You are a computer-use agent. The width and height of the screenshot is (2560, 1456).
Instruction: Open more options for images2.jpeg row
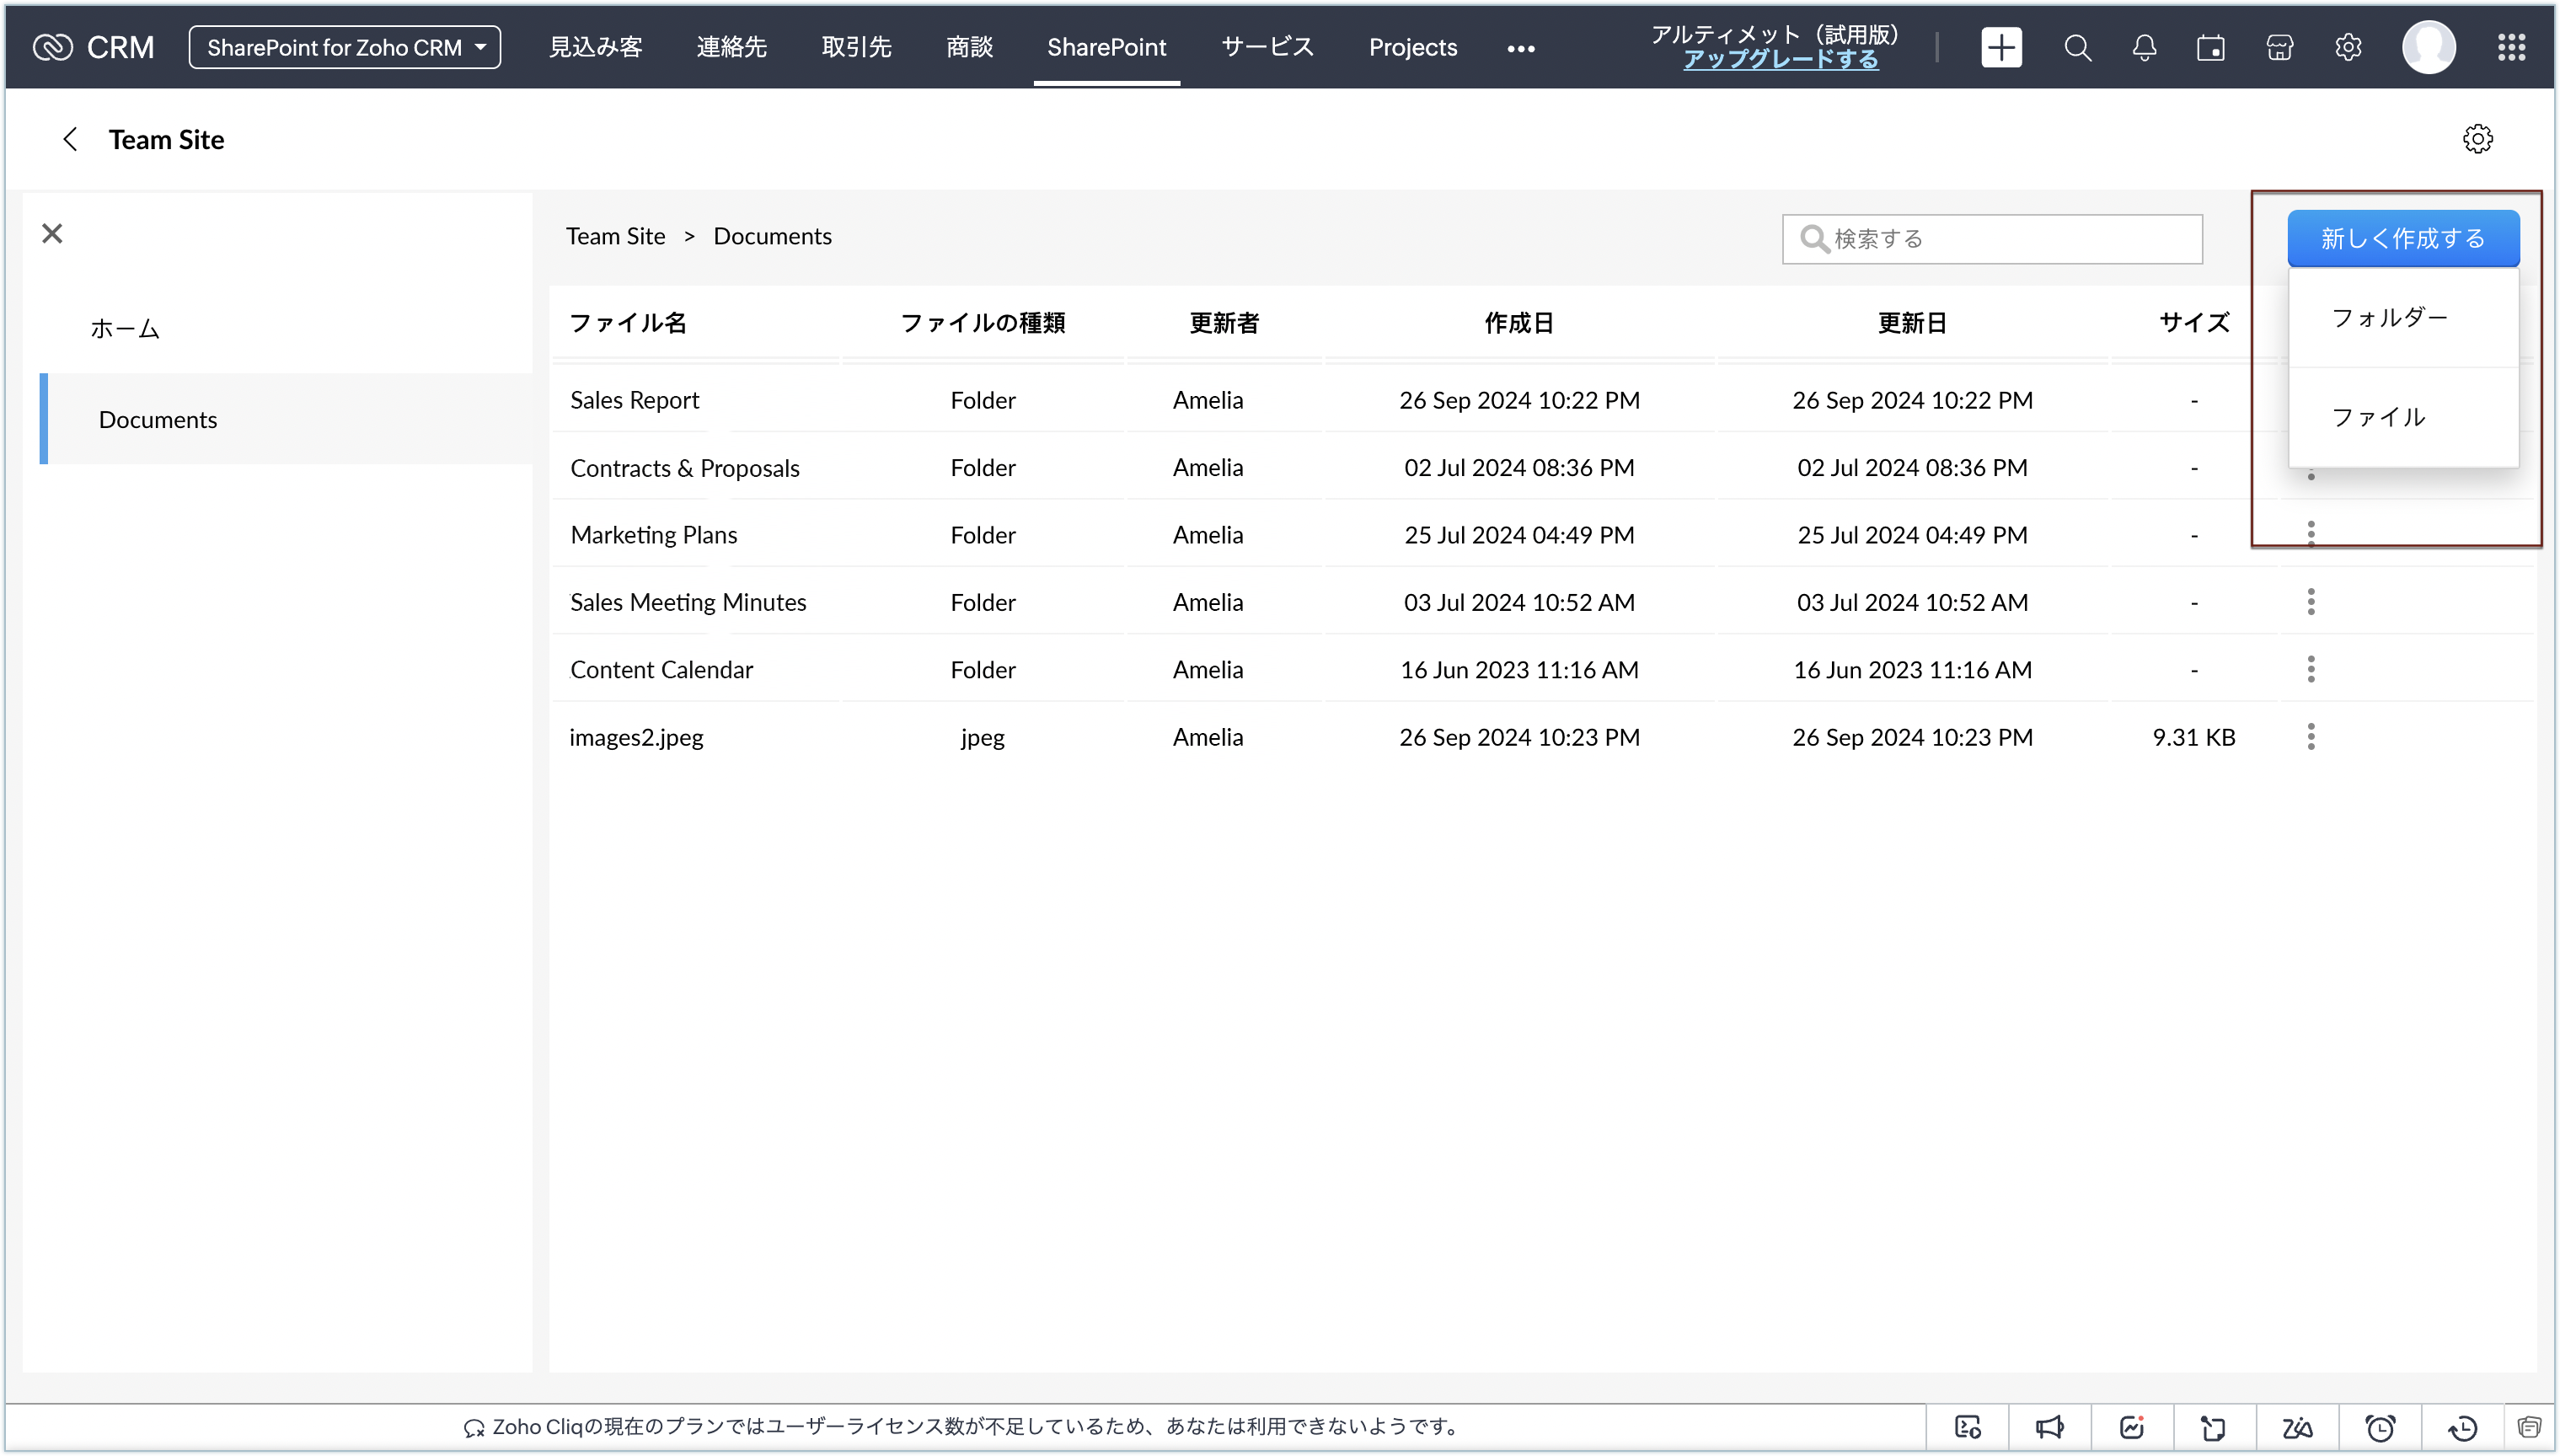click(2310, 737)
